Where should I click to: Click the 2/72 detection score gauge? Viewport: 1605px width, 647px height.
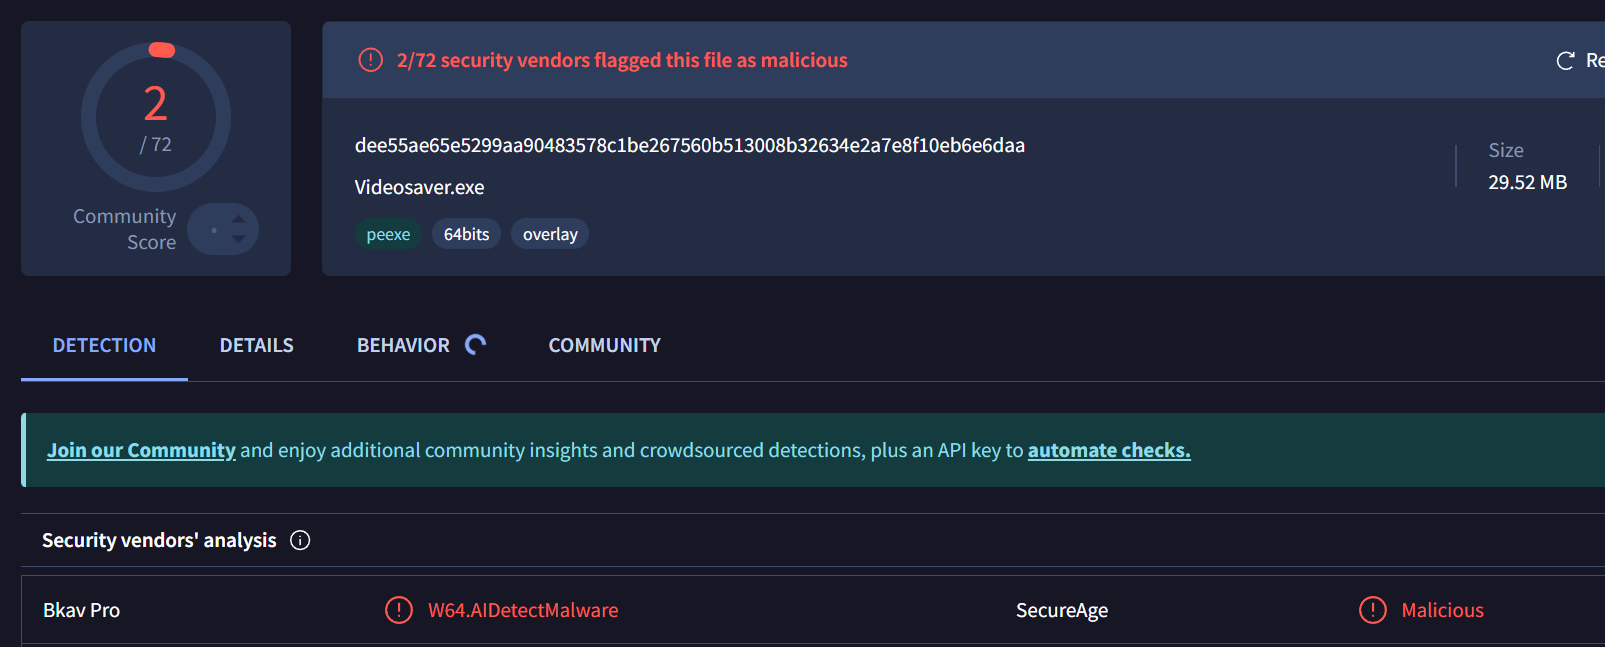(x=156, y=117)
